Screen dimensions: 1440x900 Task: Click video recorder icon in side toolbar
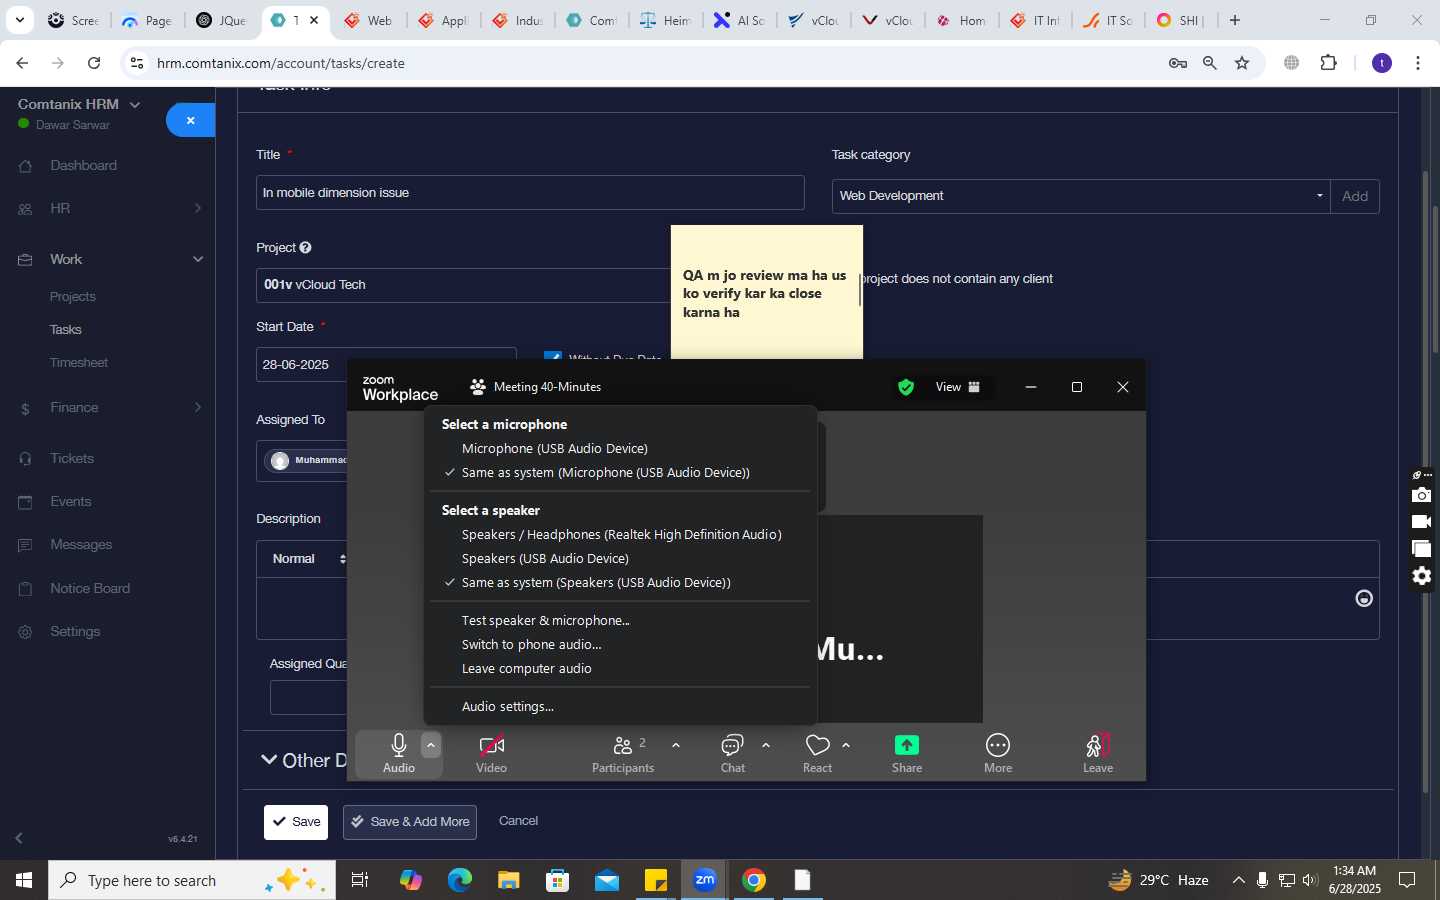tap(1422, 522)
